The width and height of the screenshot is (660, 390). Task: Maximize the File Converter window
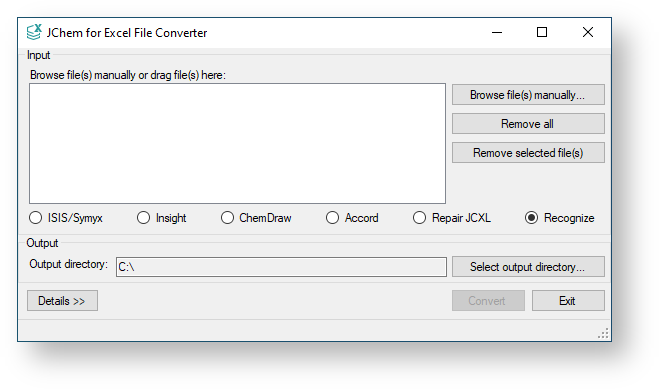pyautogui.click(x=542, y=32)
